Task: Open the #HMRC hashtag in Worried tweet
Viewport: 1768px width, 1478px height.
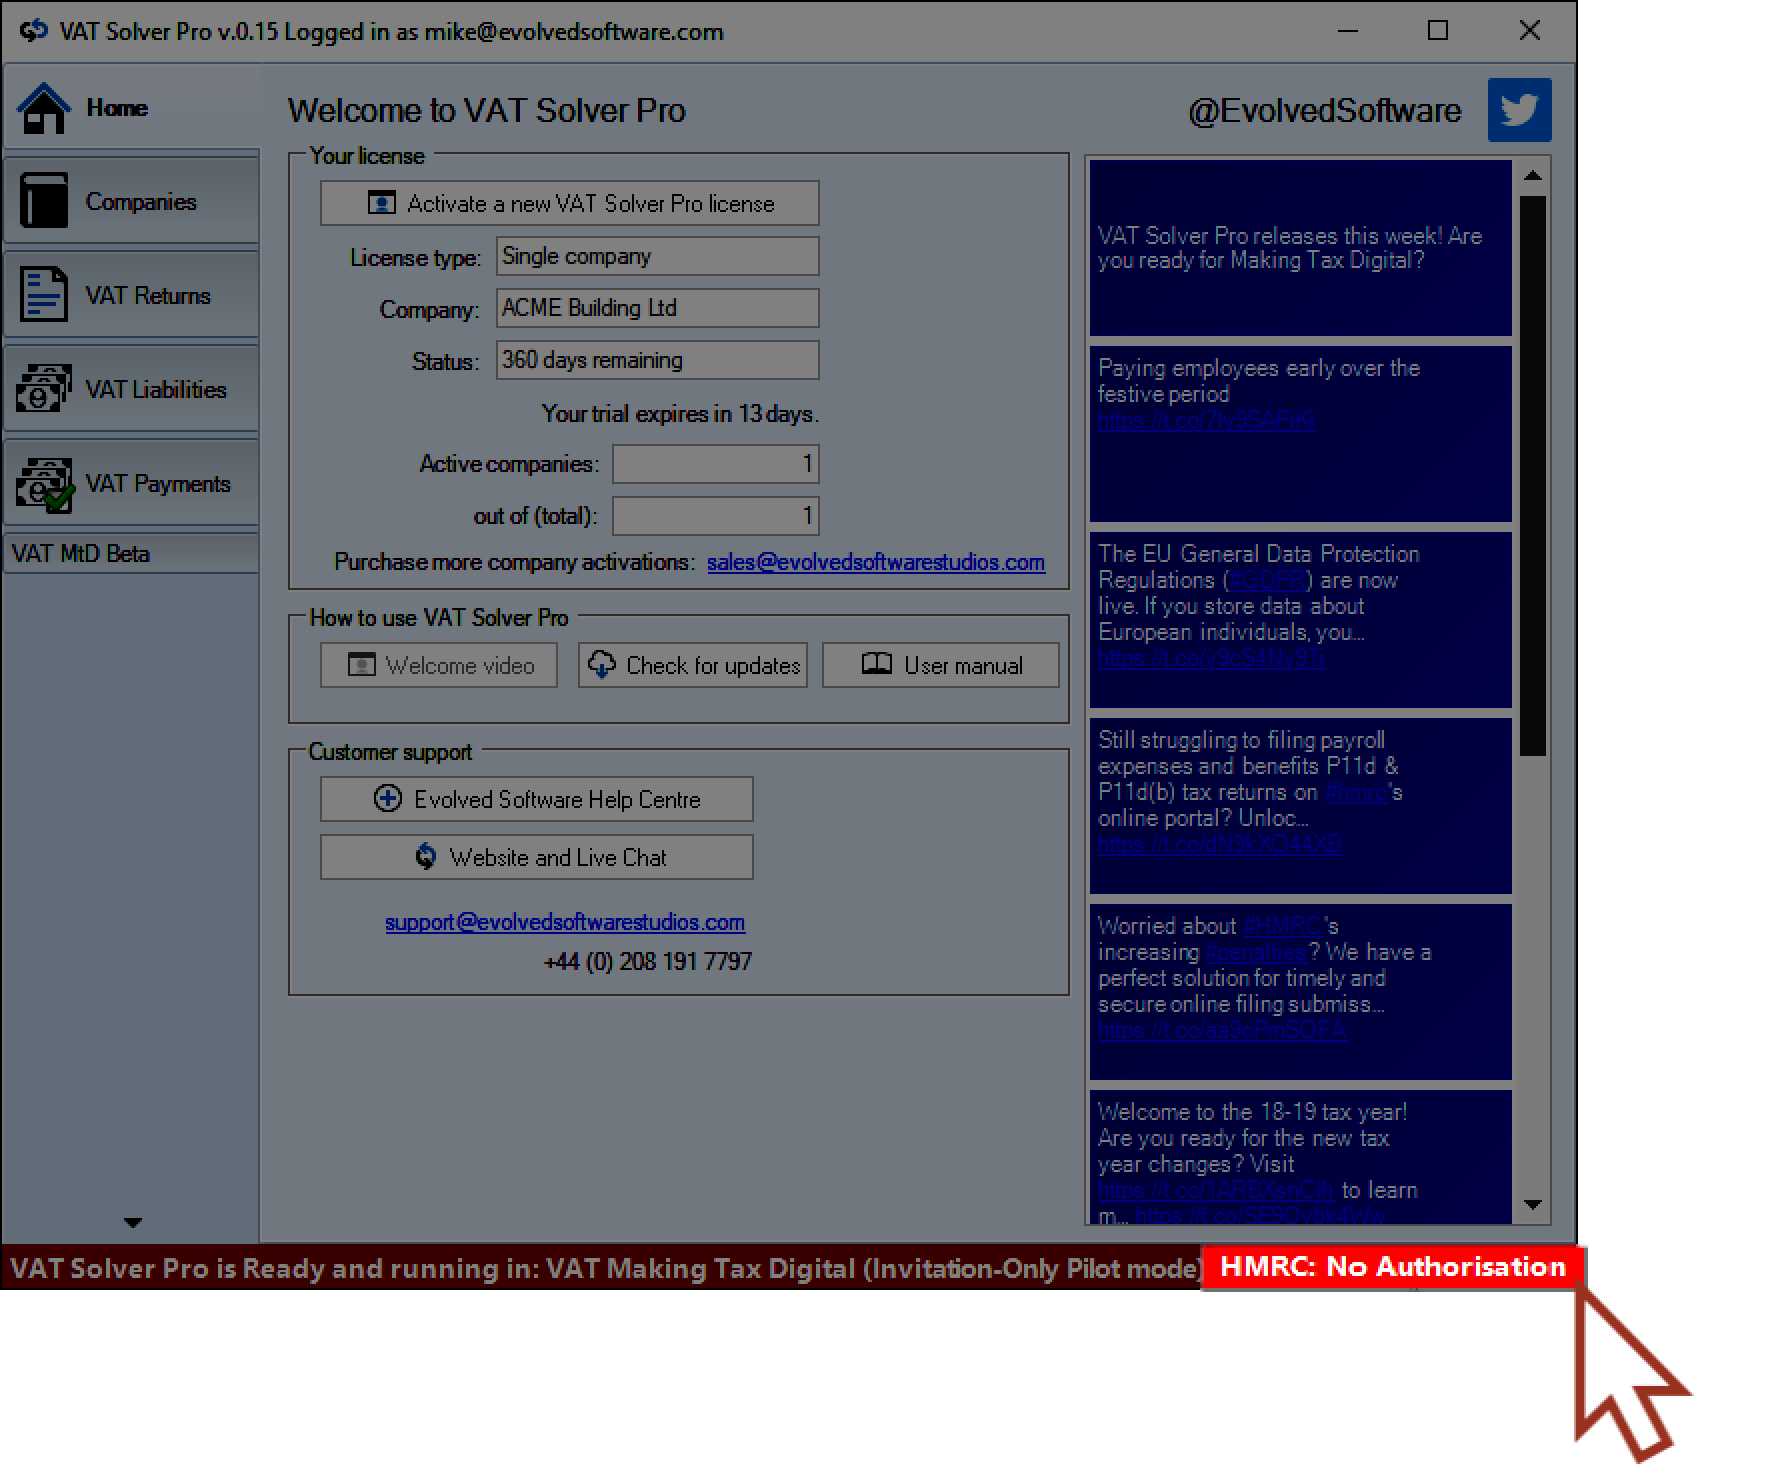Action: [x=1285, y=926]
